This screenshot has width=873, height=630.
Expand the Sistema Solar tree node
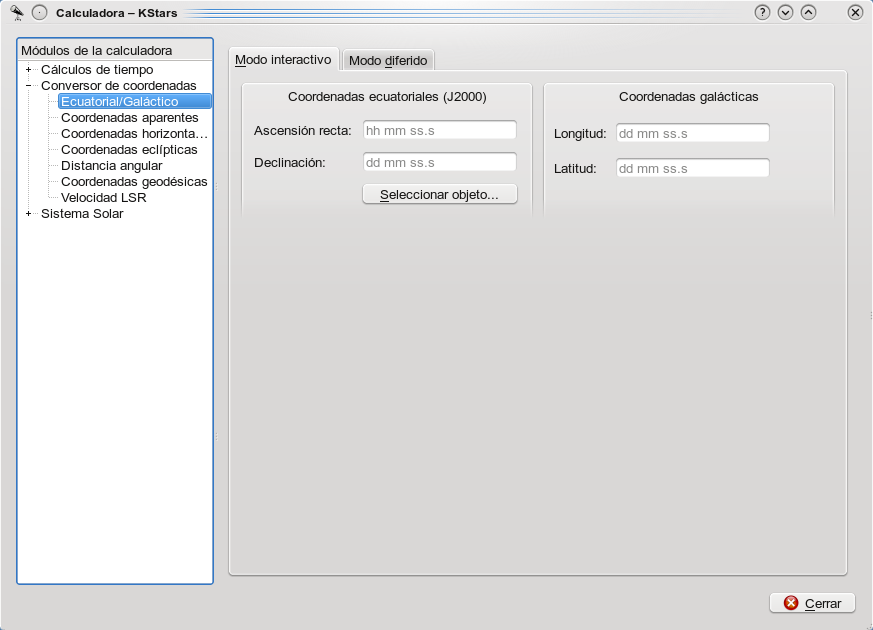(x=29, y=213)
